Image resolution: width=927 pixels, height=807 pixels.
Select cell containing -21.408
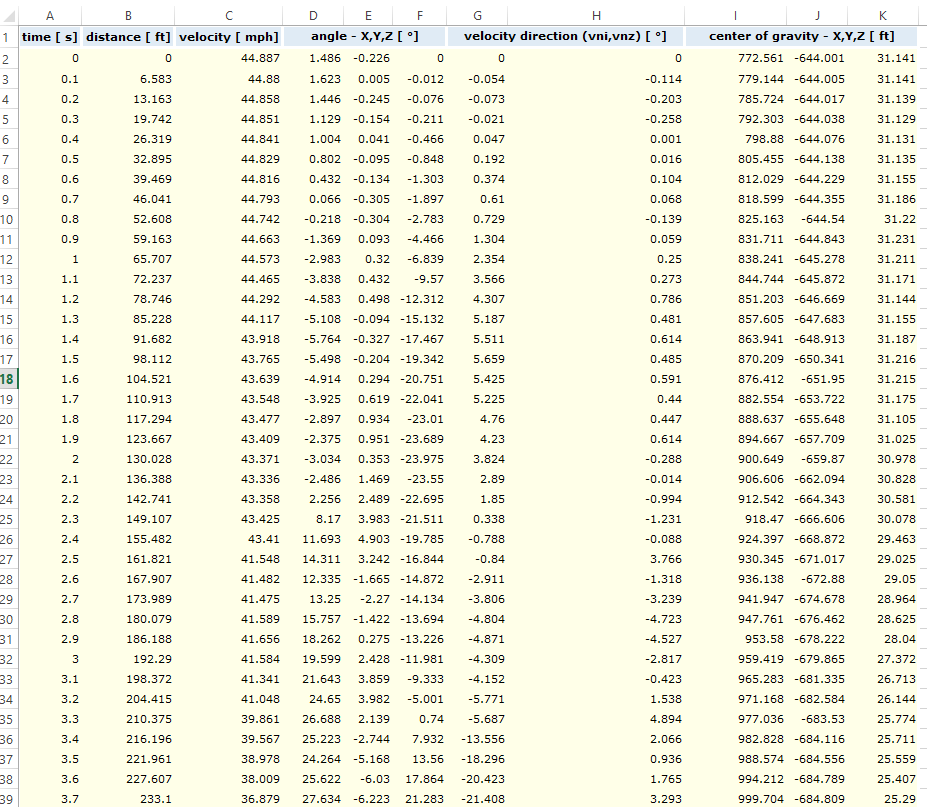(x=477, y=799)
